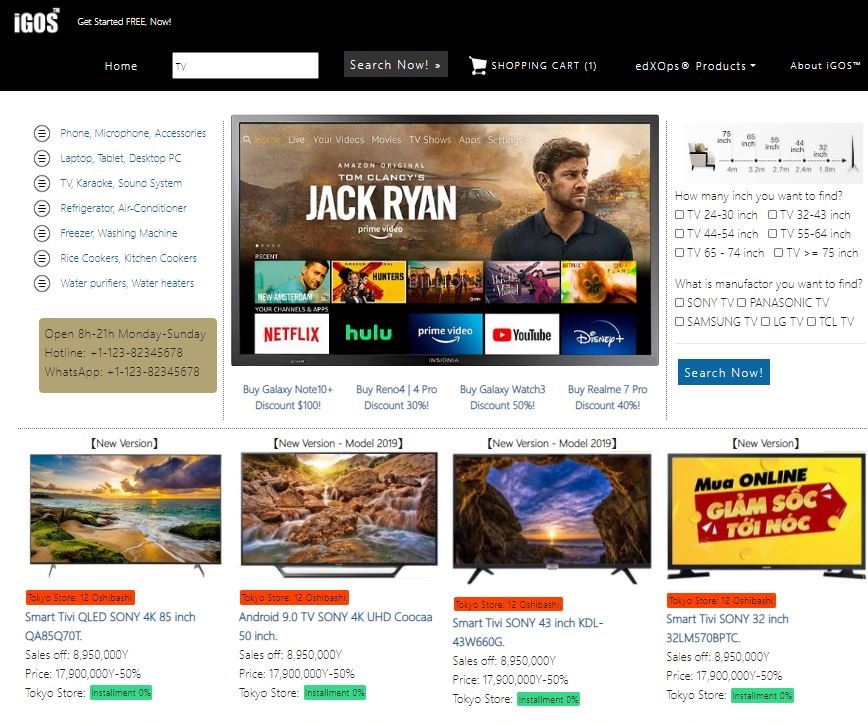
Task: Open YouTube tile in the TV banner
Action: tap(522, 334)
